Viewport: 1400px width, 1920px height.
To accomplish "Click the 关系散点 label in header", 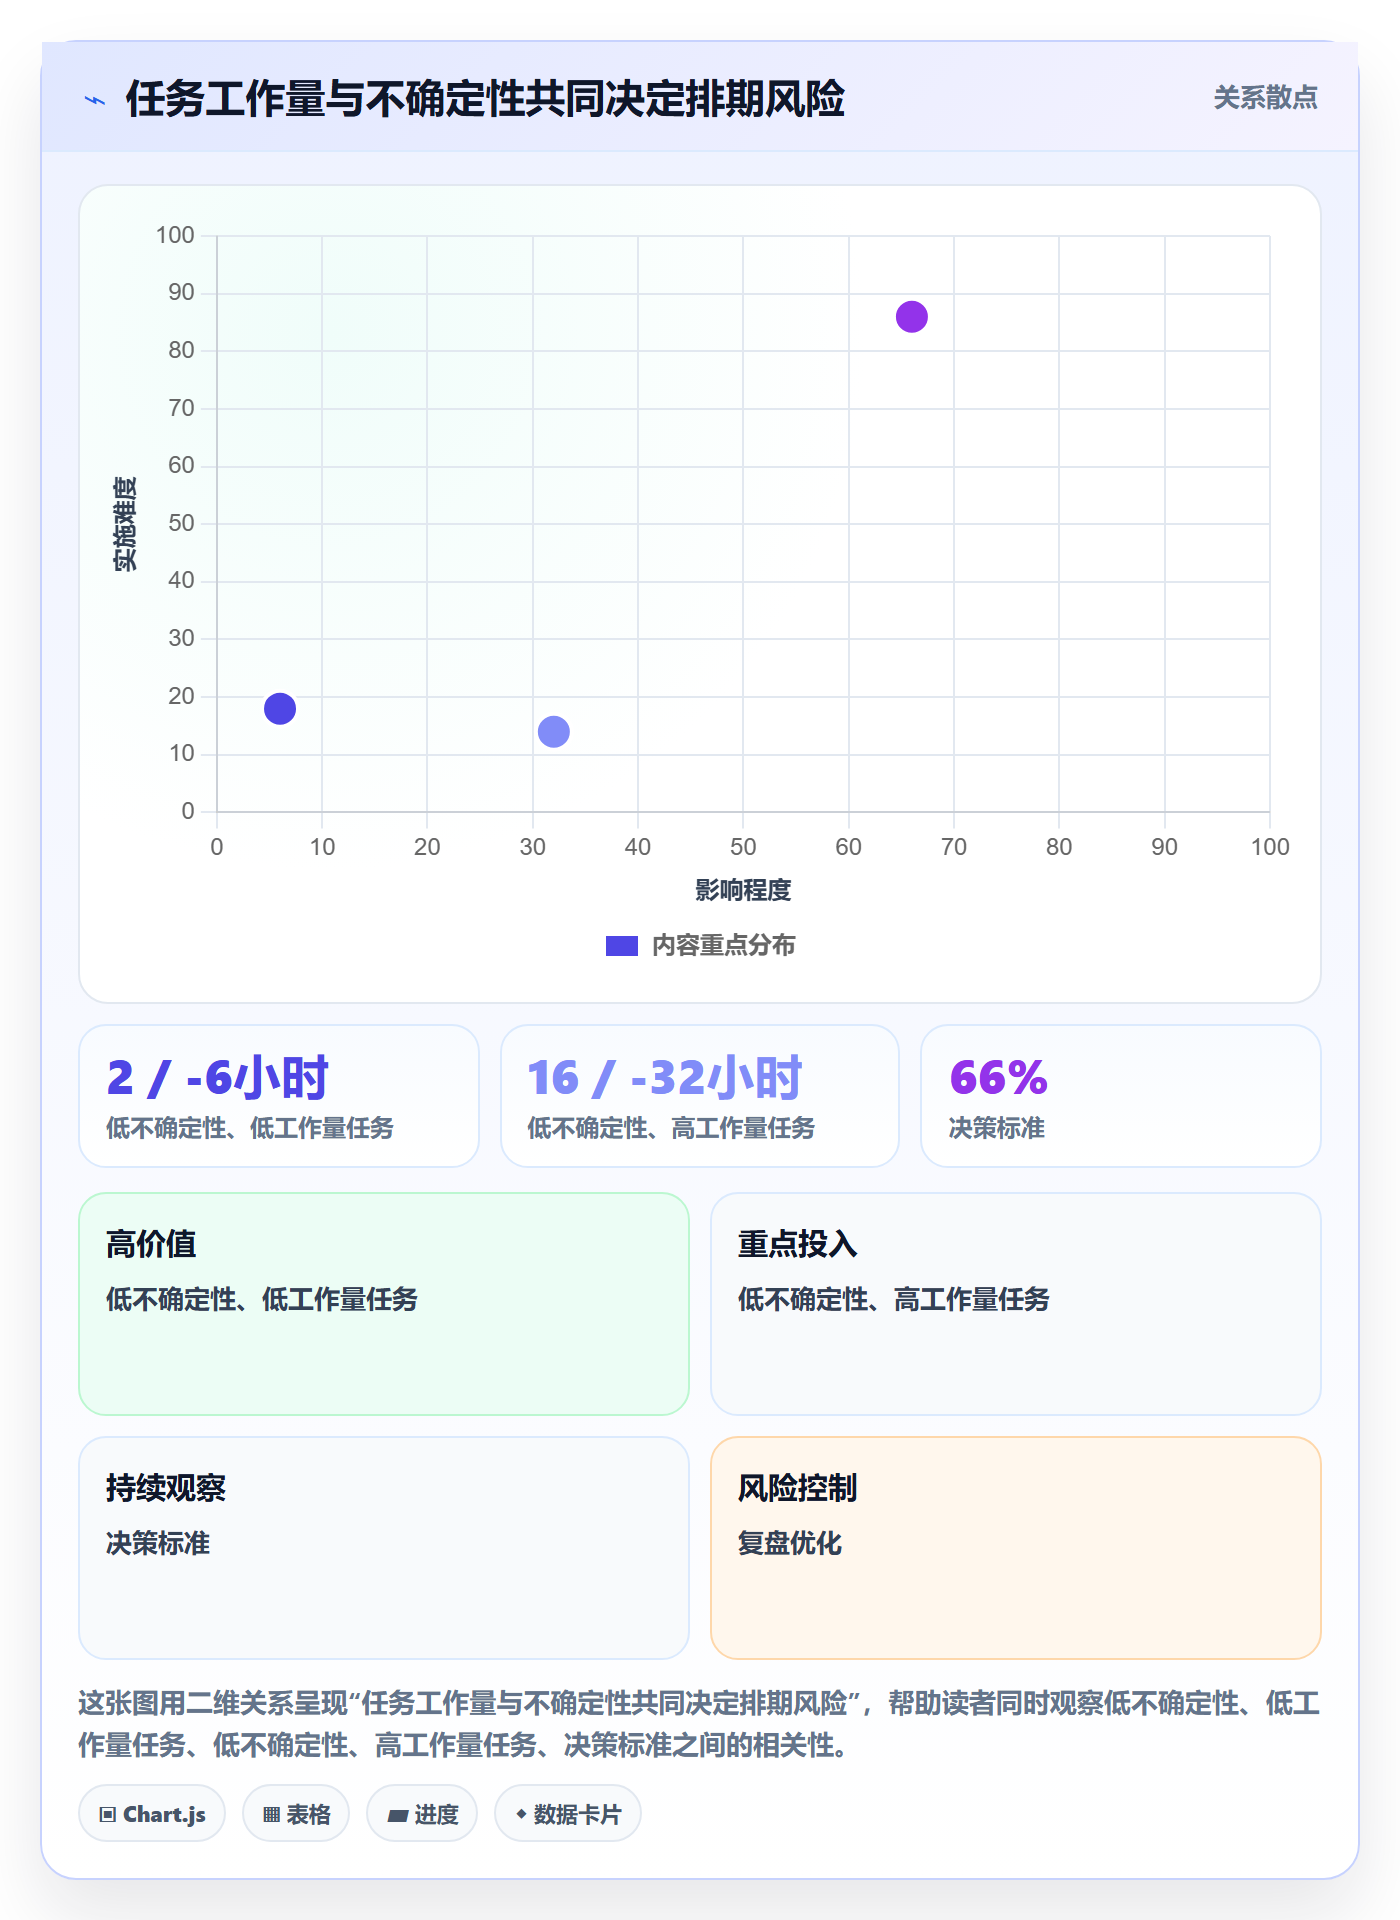I will (x=1265, y=98).
